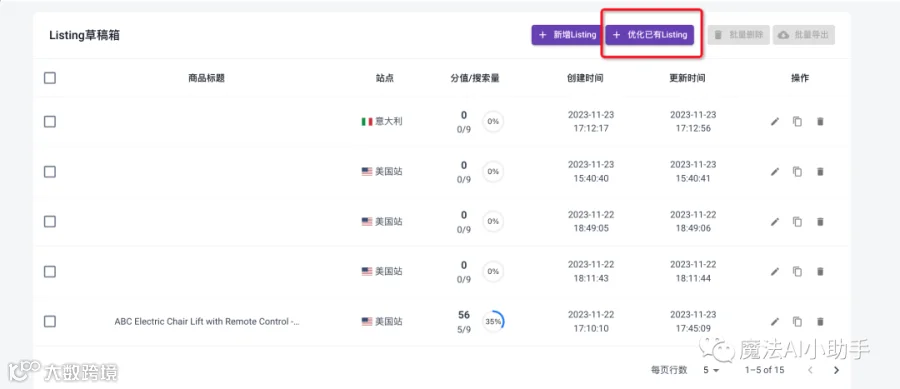Click the Listing草稿箱 heading
The image size is (900, 389).
(84, 35)
